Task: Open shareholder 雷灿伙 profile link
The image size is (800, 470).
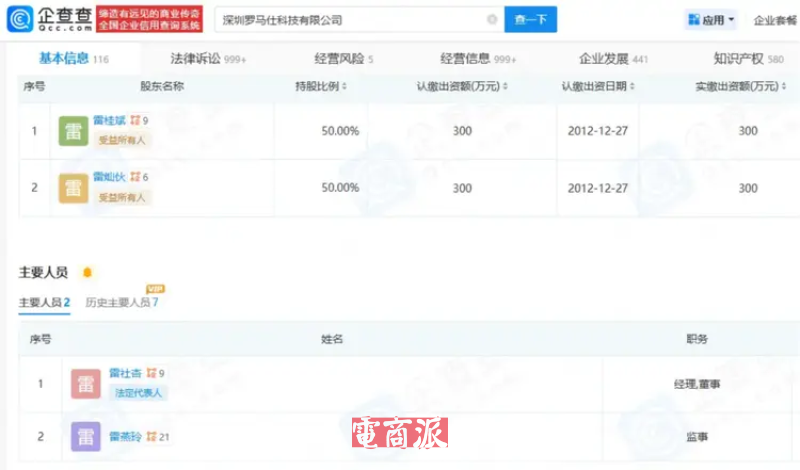Action: pyautogui.click(x=109, y=177)
